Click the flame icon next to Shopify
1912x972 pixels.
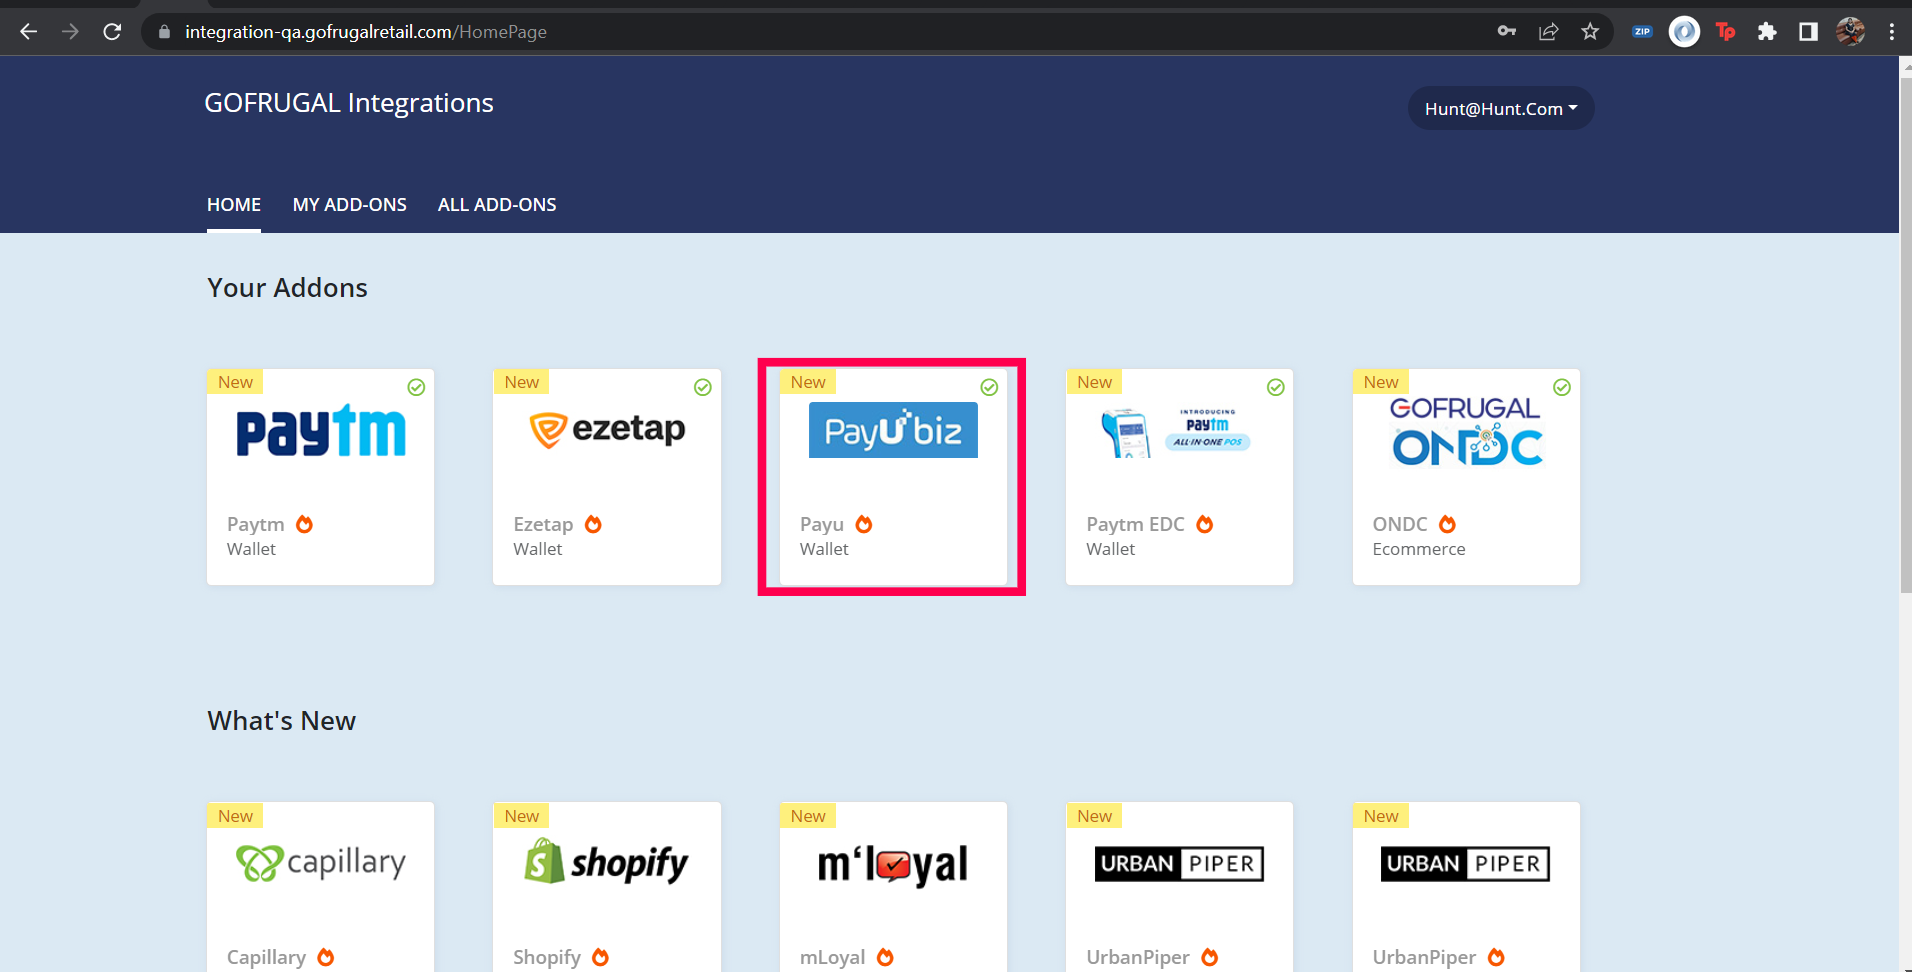pos(600,957)
